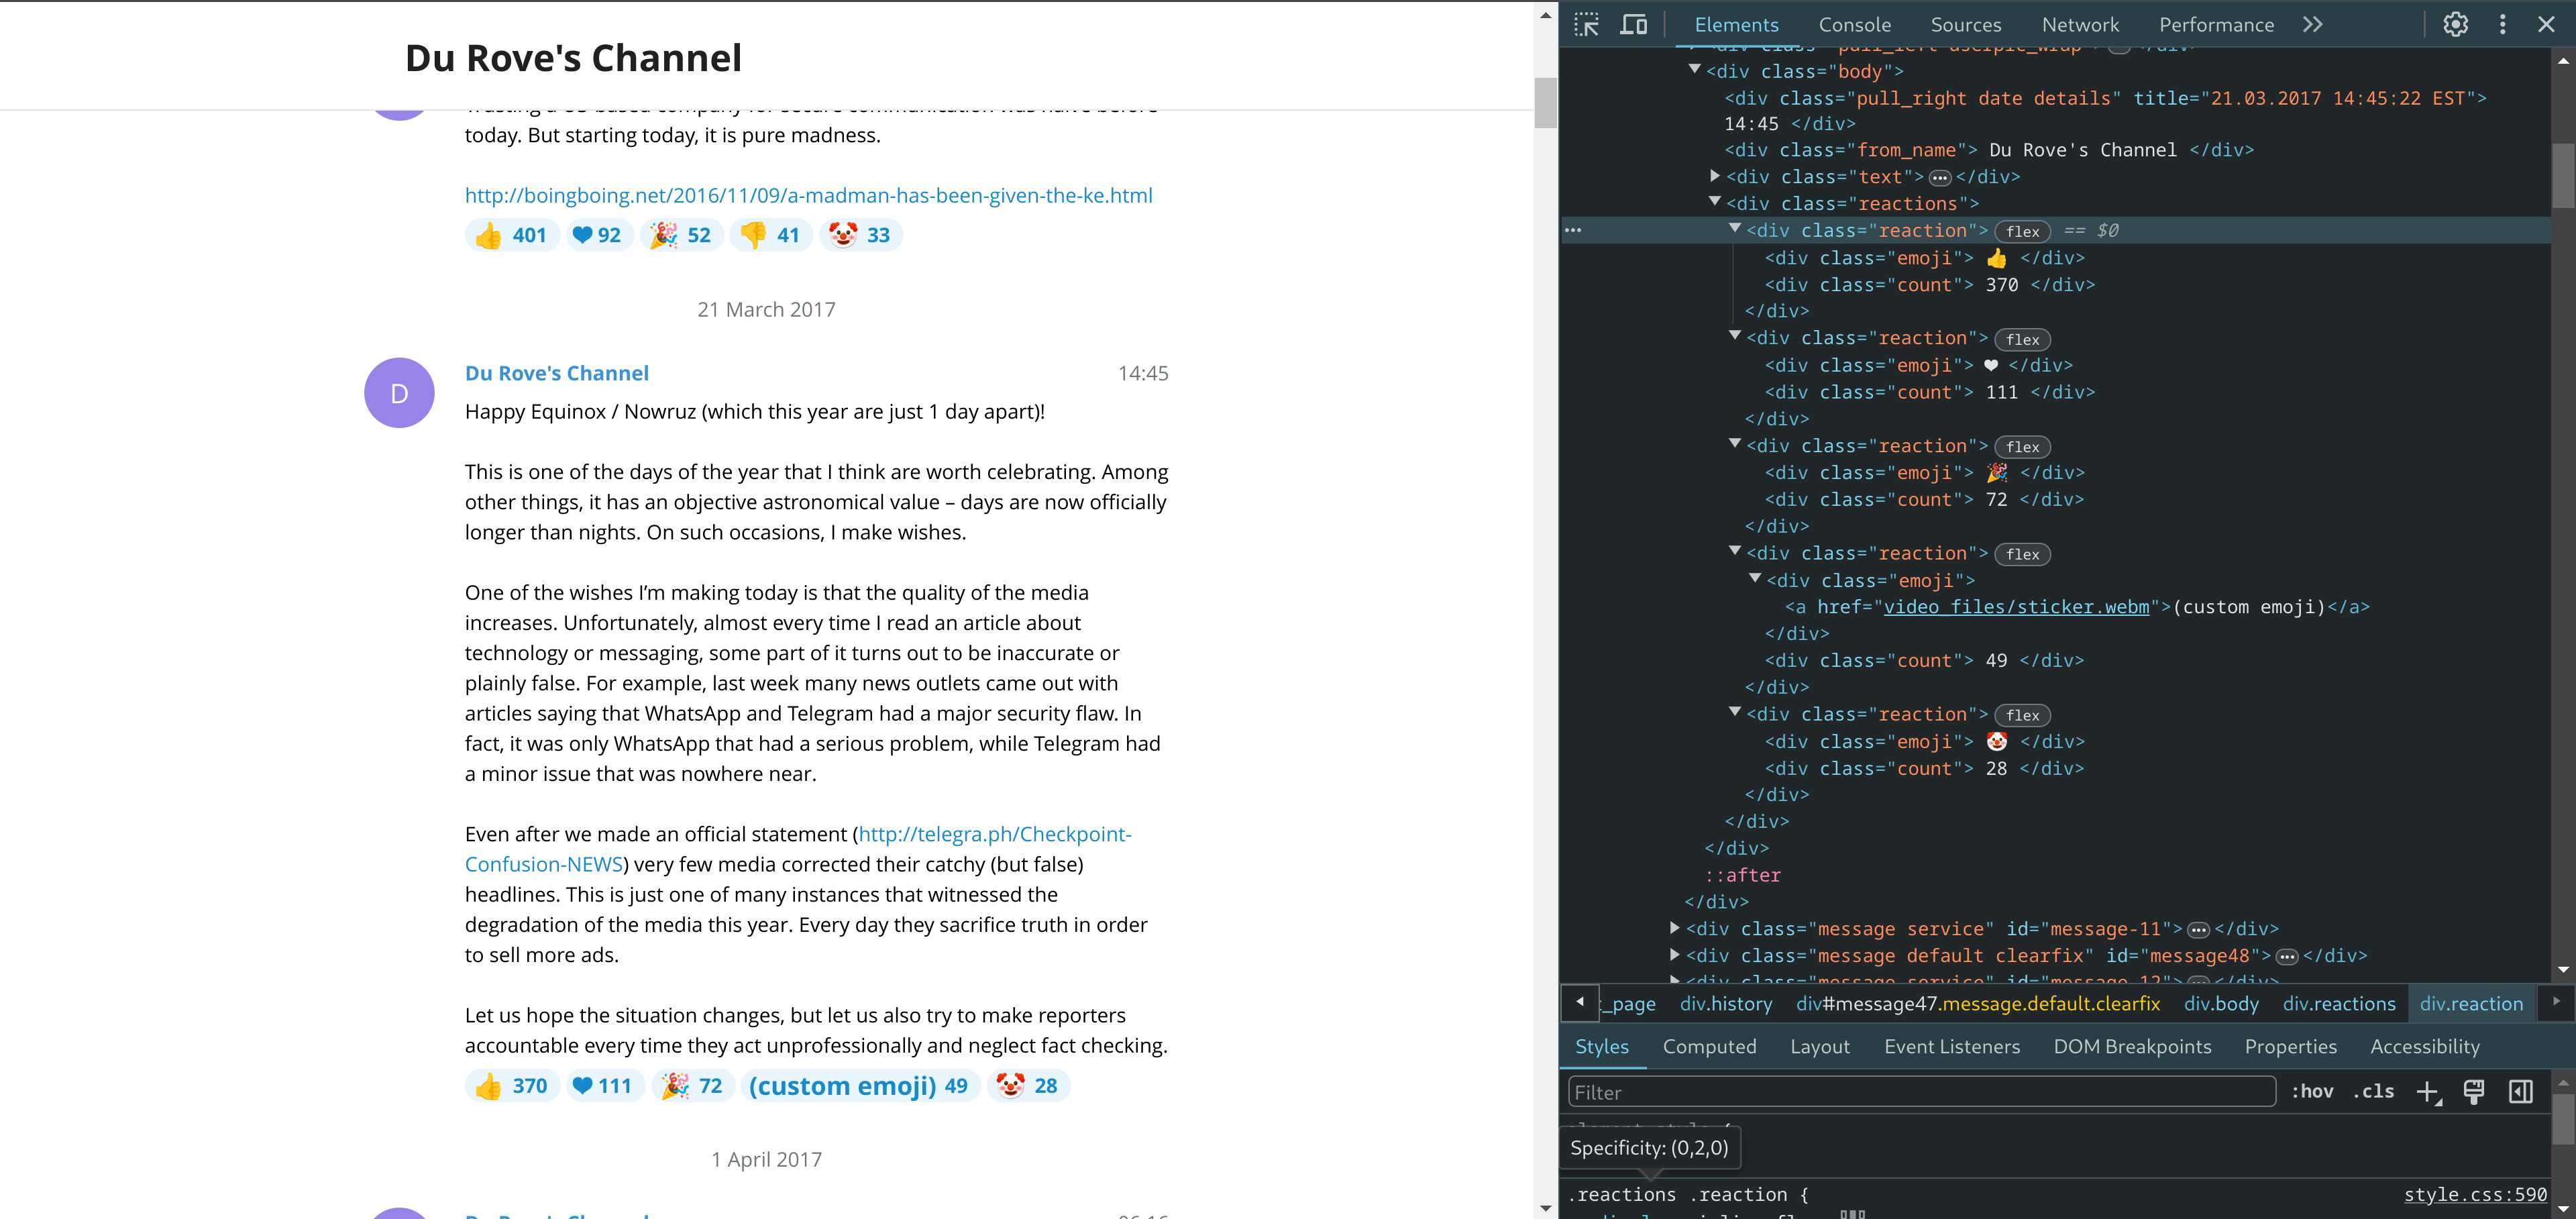Click the Elements panel tab
The width and height of the screenshot is (2576, 1219).
pos(1737,25)
